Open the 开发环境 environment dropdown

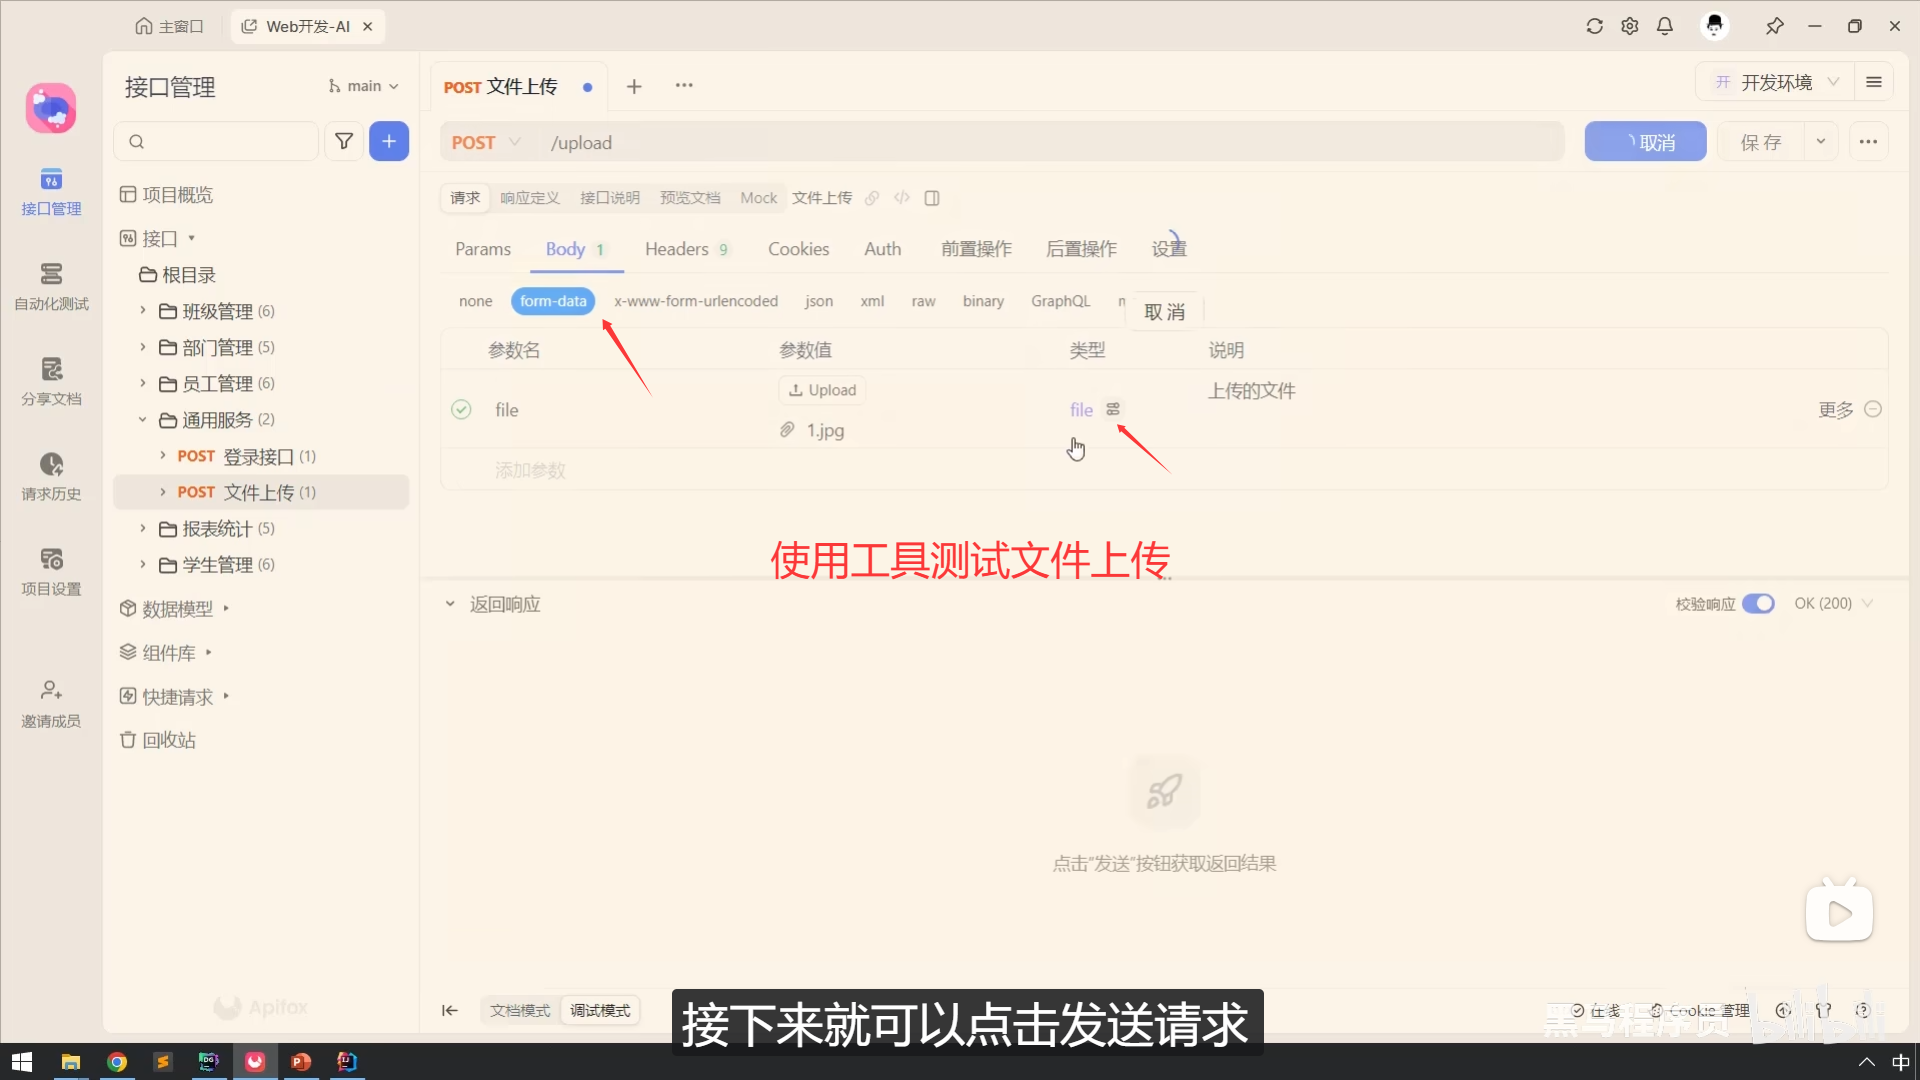(x=1776, y=82)
